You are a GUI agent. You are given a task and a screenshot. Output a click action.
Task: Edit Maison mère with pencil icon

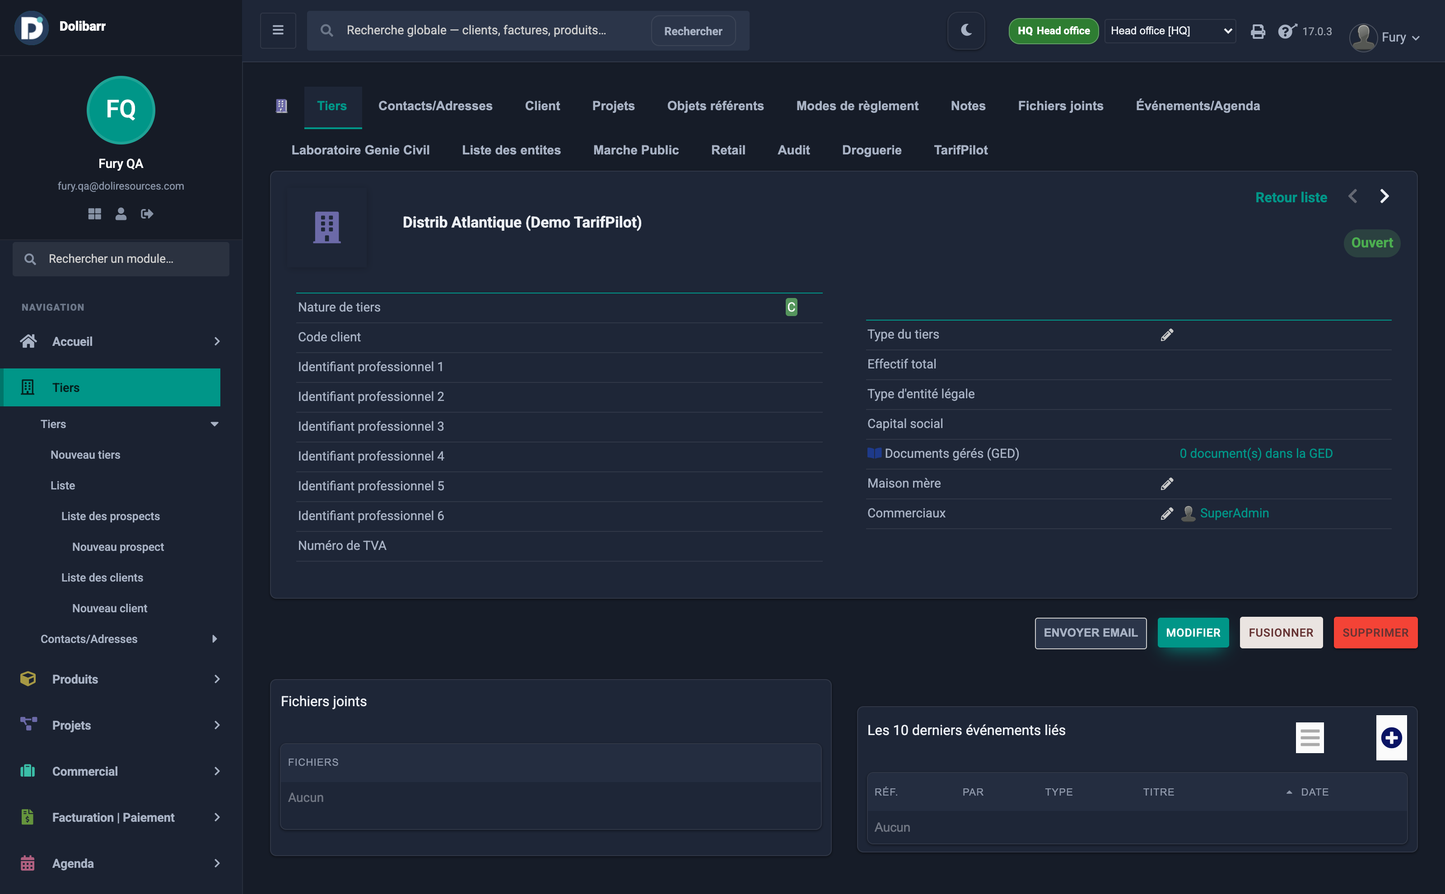pos(1167,484)
